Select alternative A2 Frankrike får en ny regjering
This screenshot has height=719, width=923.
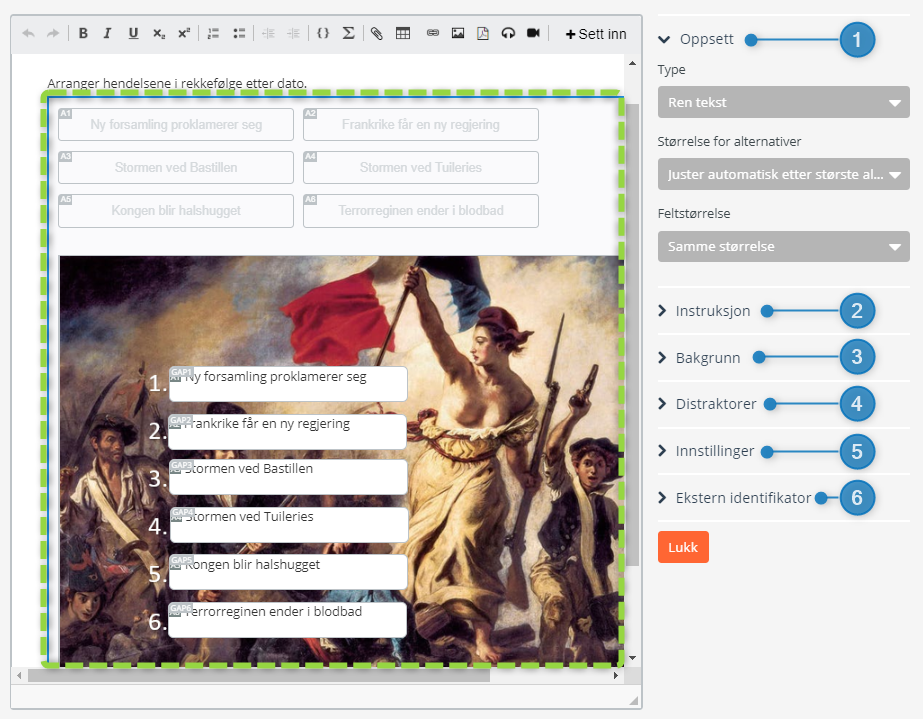421,124
